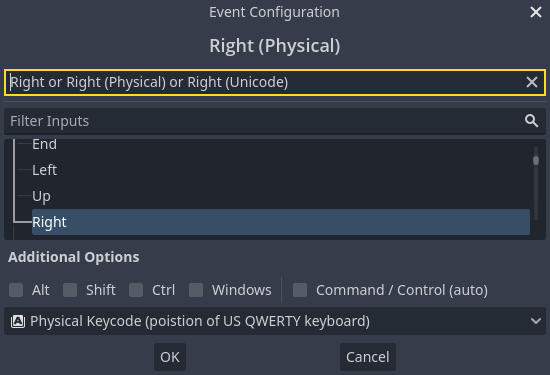Open the Physical Keycode dropdown
550x375 pixels.
275,321
